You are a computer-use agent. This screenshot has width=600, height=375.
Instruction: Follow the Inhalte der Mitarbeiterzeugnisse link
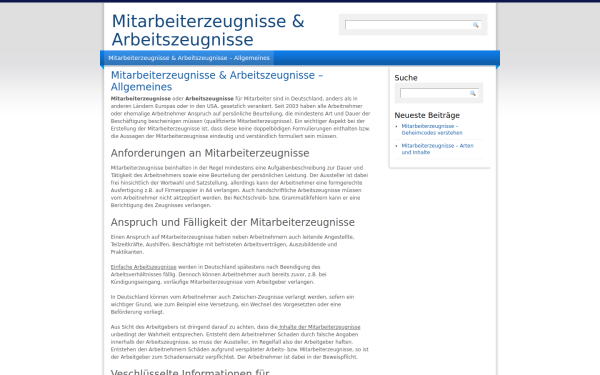tap(320, 327)
